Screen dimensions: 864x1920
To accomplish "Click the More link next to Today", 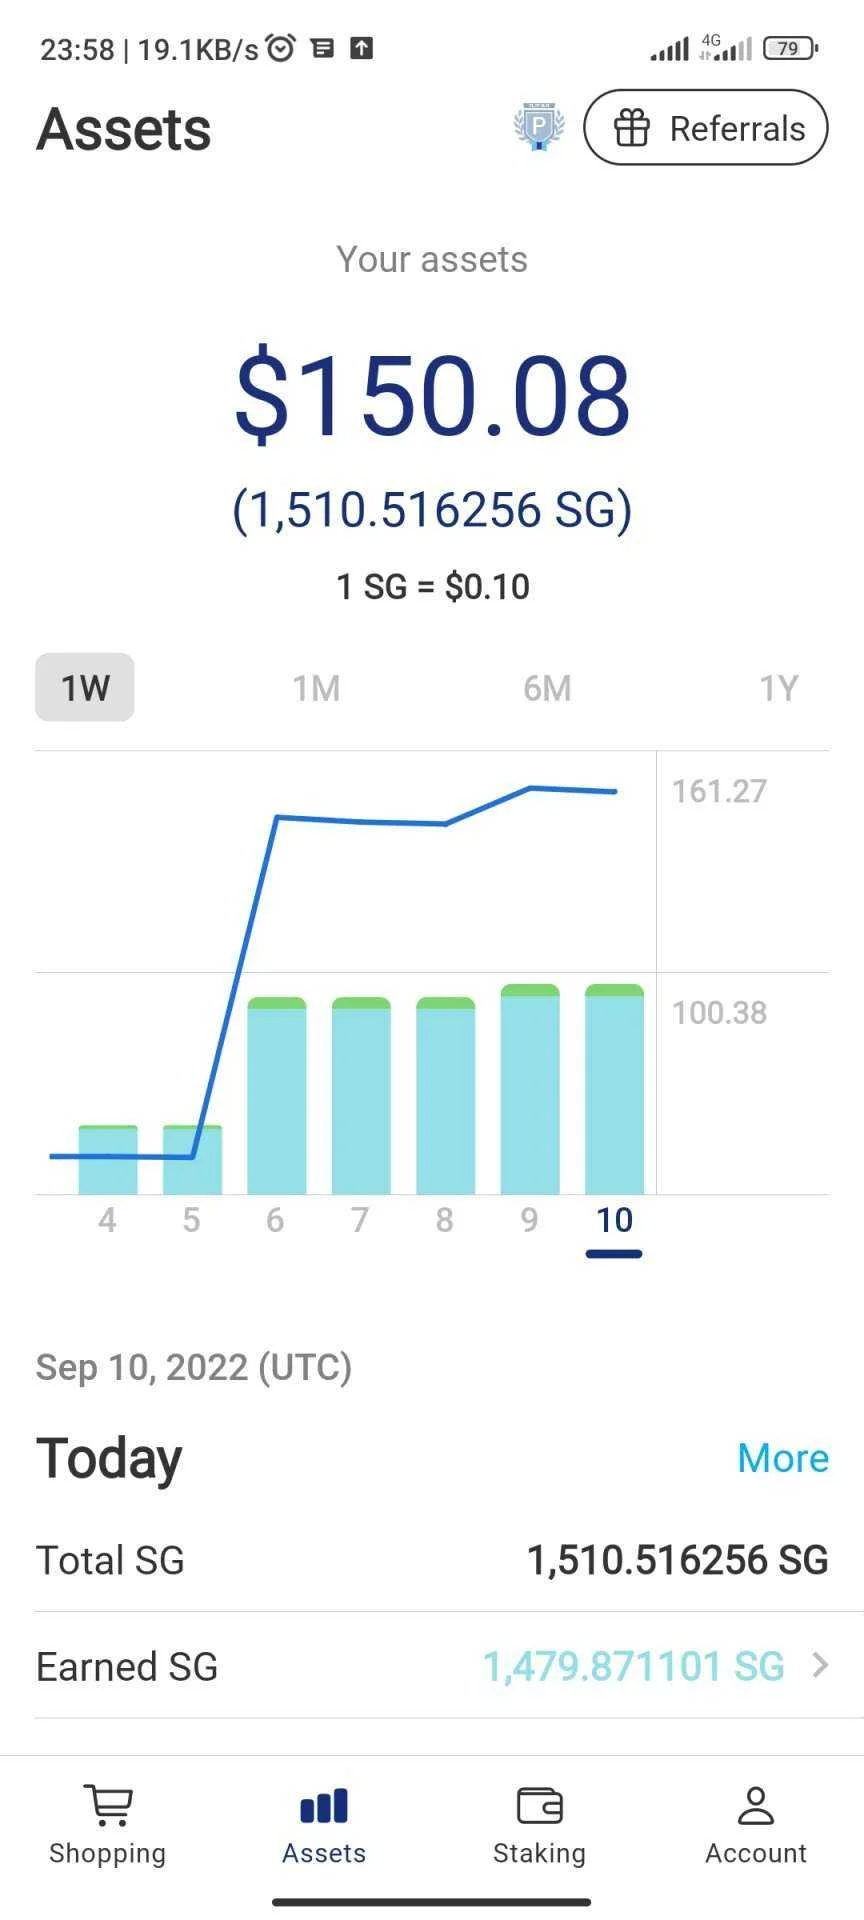I will [x=783, y=1458].
